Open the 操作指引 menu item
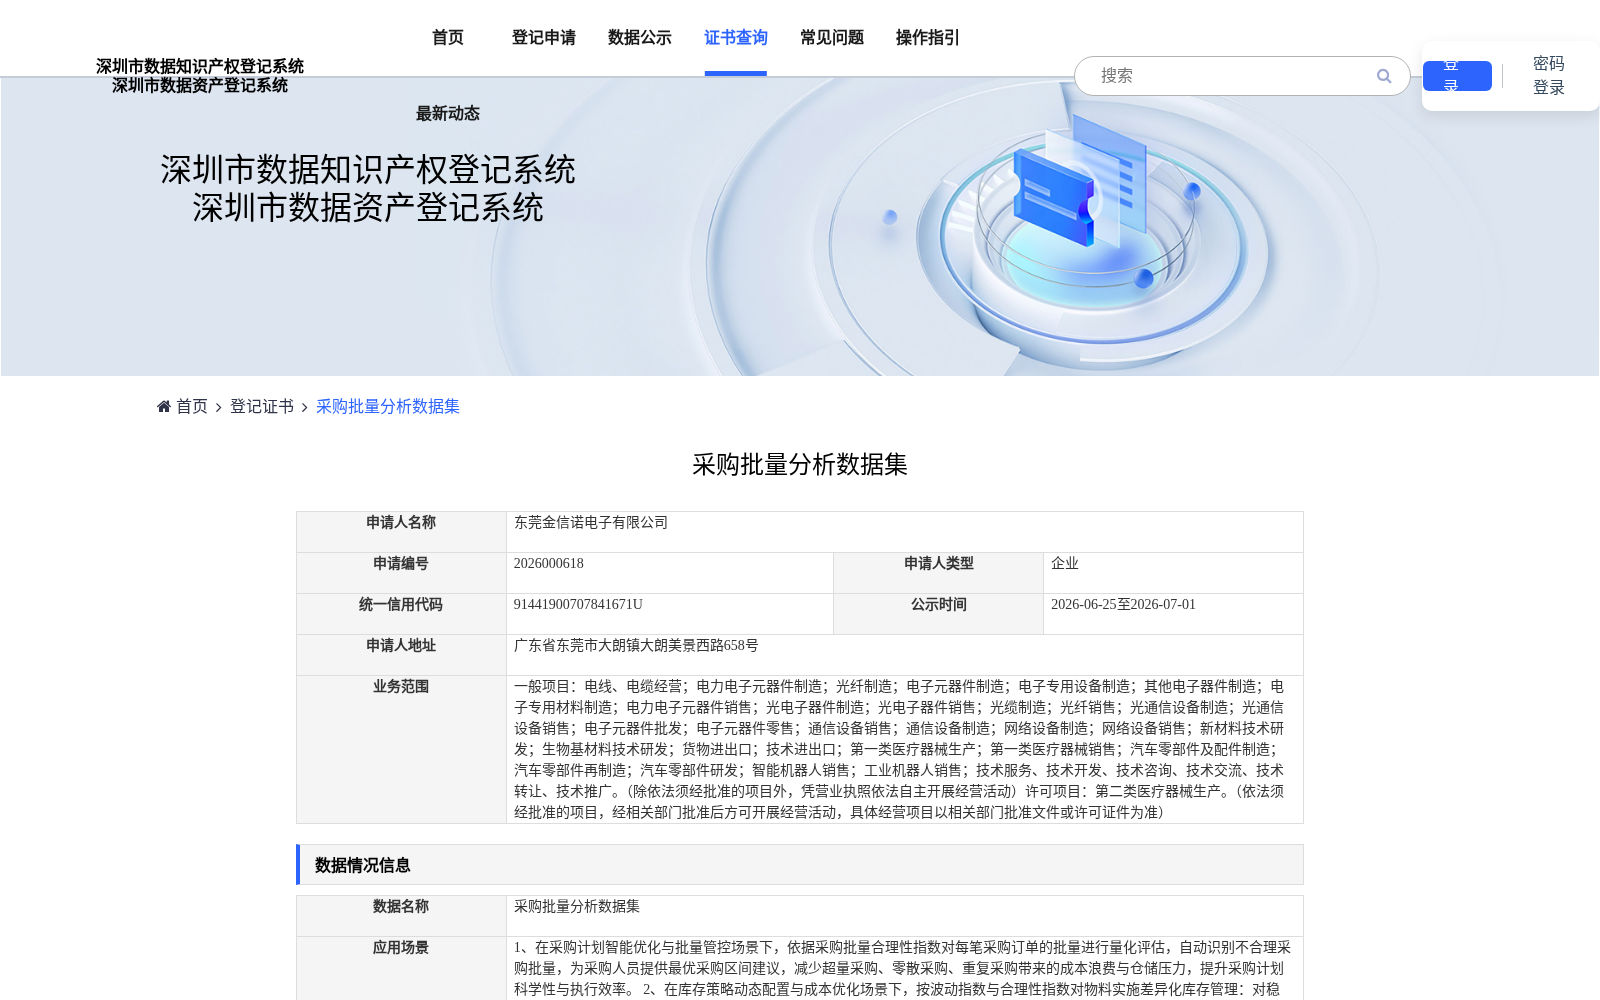 (x=928, y=37)
